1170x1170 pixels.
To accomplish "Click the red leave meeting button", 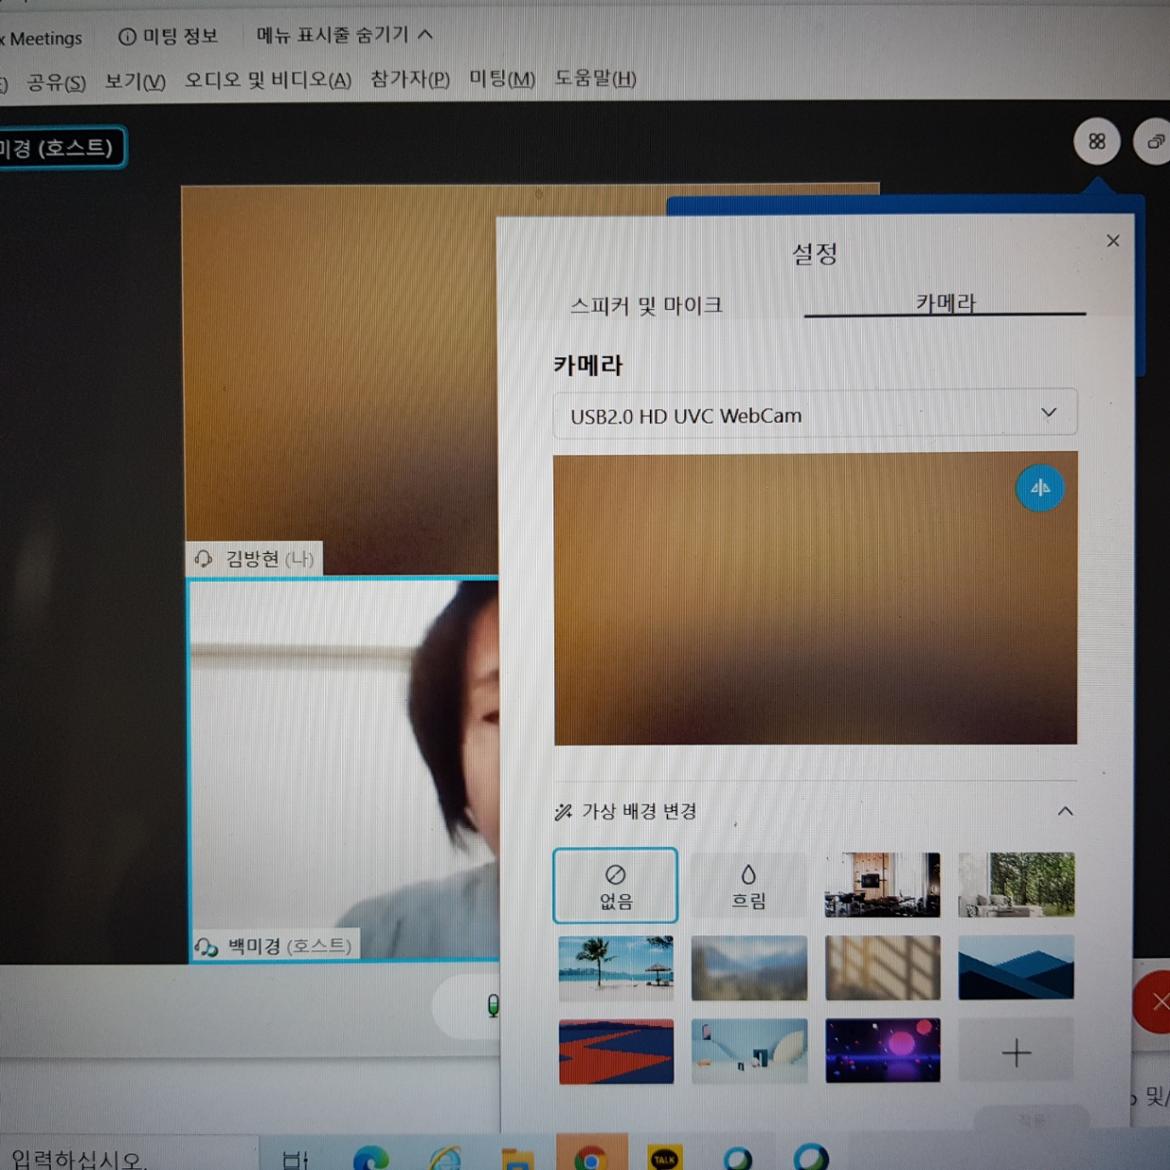I will (1155, 1002).
